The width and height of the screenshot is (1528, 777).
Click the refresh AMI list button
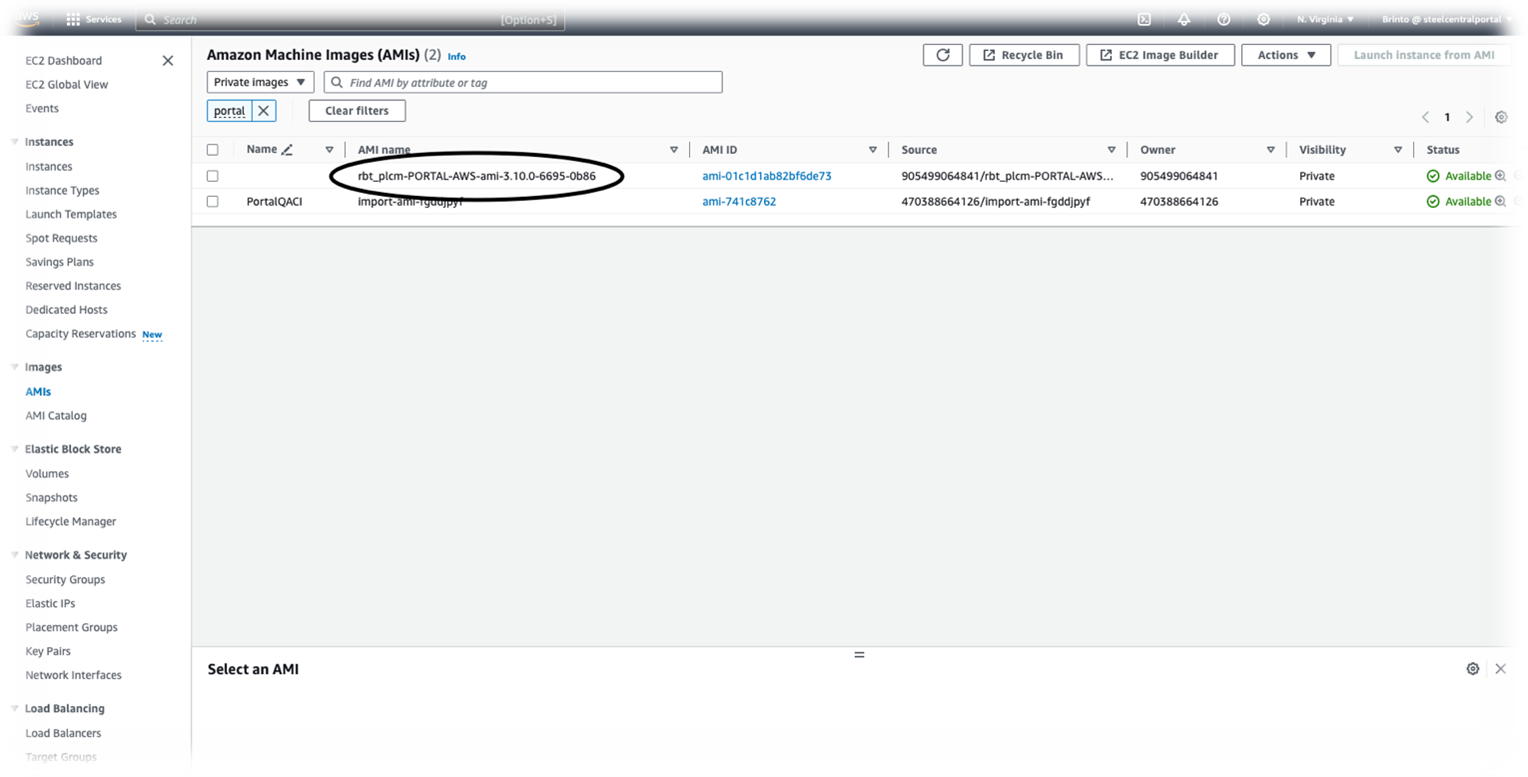tap(942, 55)
